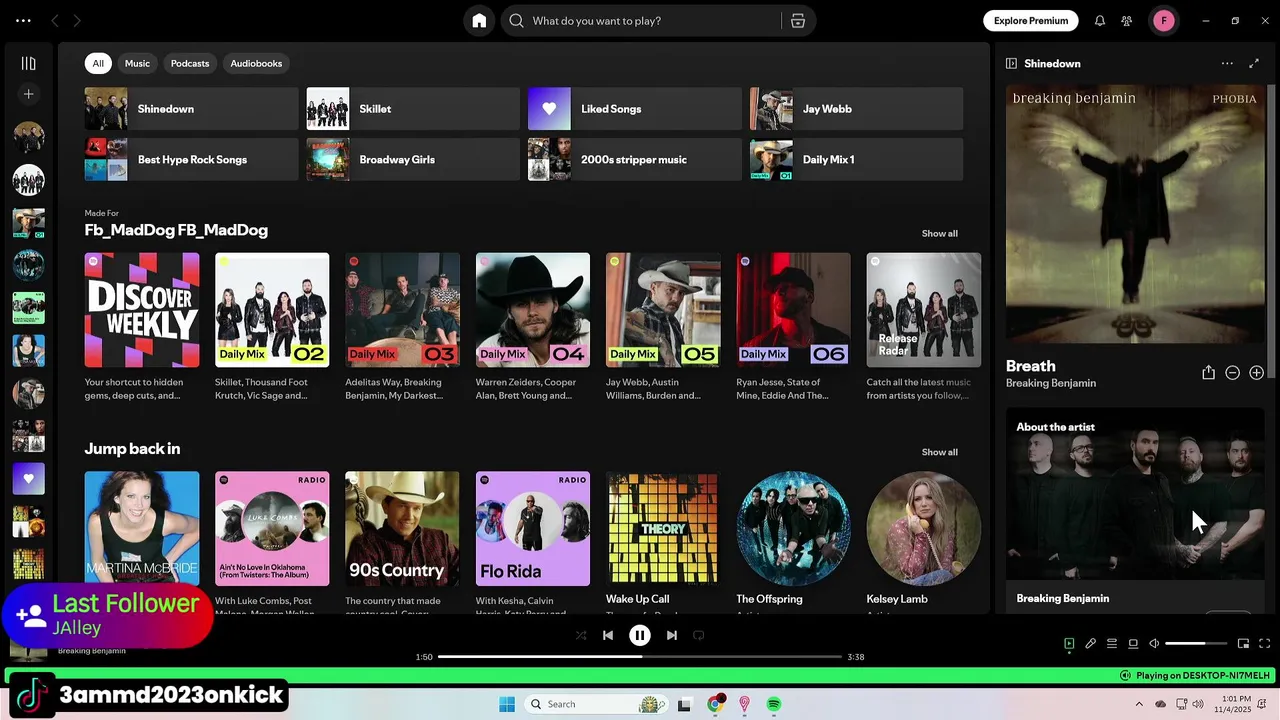Image resolution: width=1280 pixels, height=720 pixels.
Task: Open Friend Activity icon
Action: [x=1127, y=21]
